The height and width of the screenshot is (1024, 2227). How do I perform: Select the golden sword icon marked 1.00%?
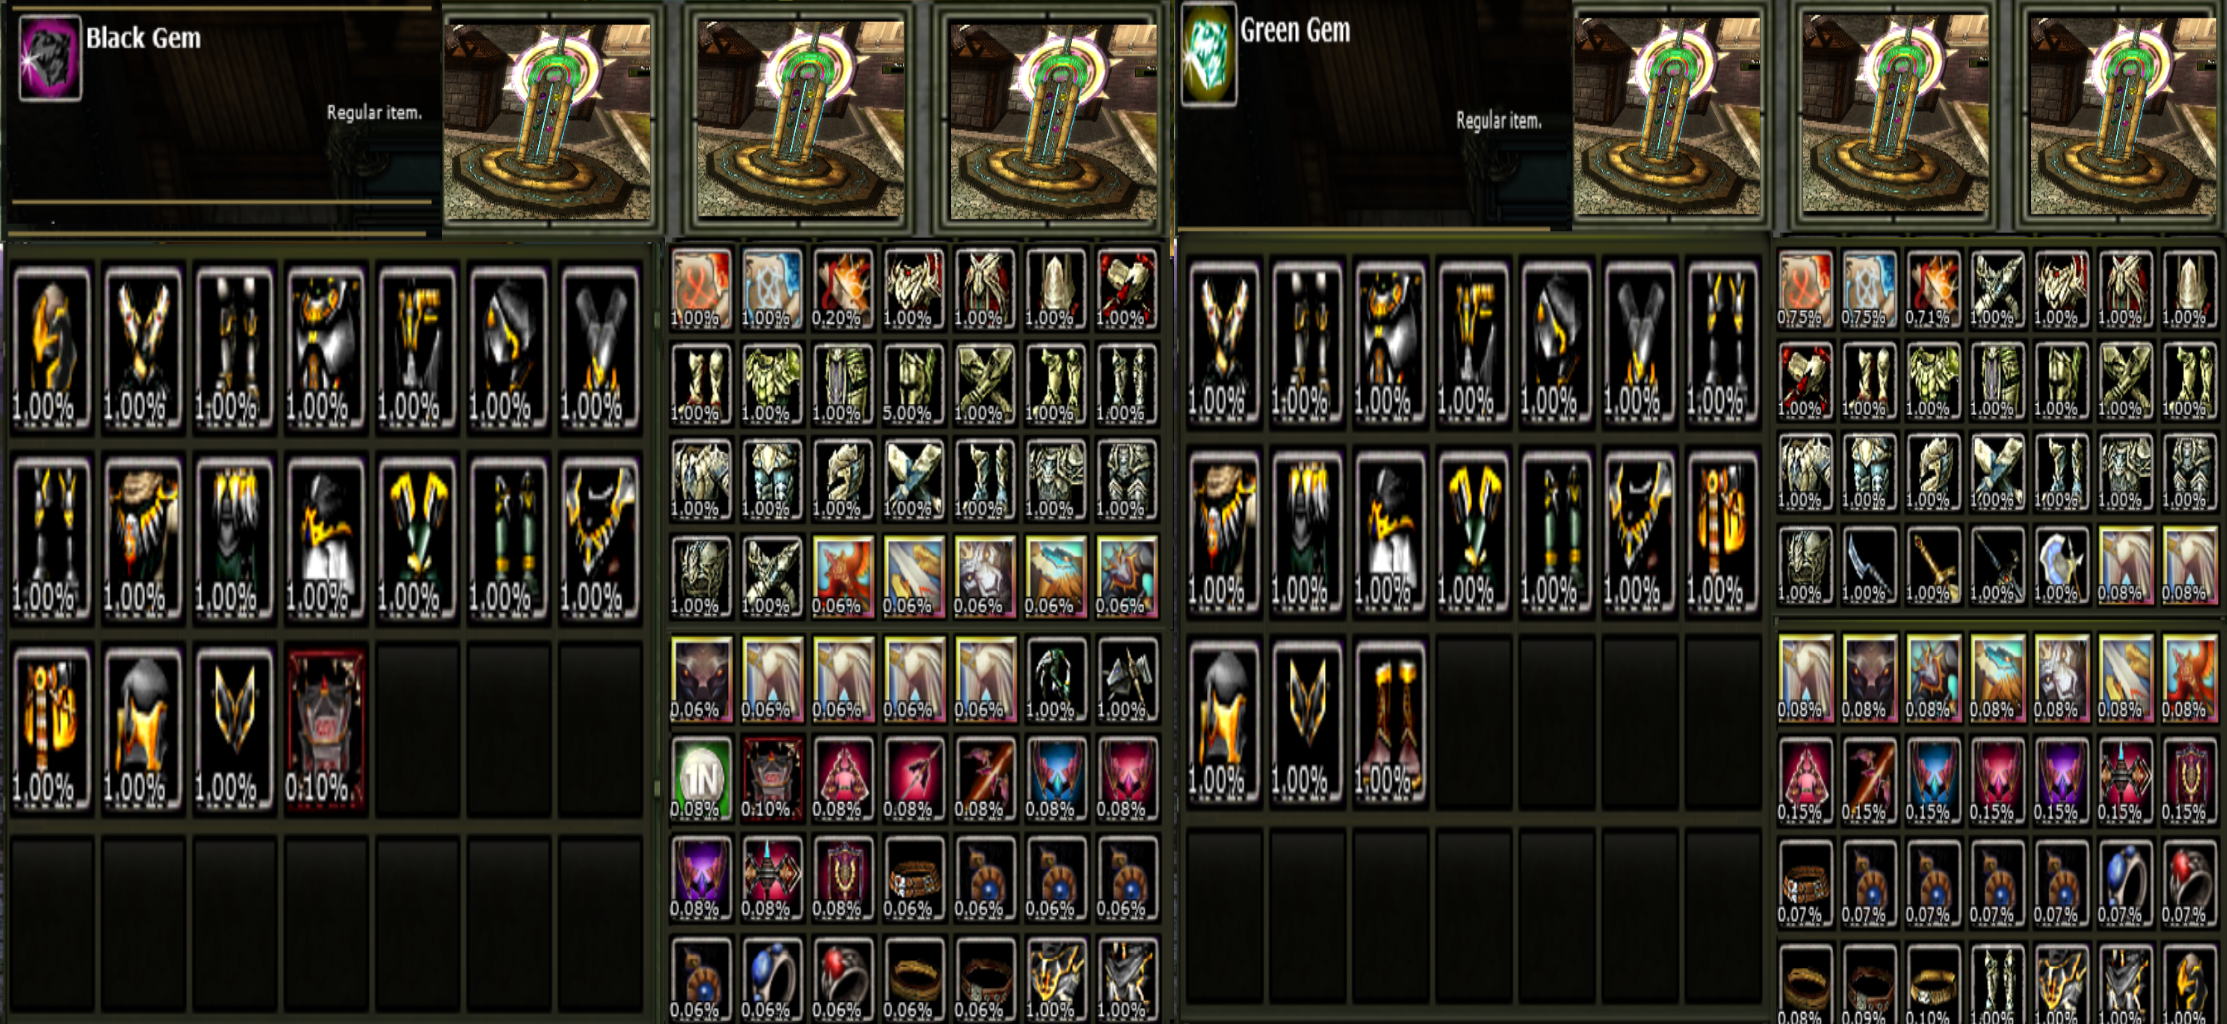[1932, 566]
